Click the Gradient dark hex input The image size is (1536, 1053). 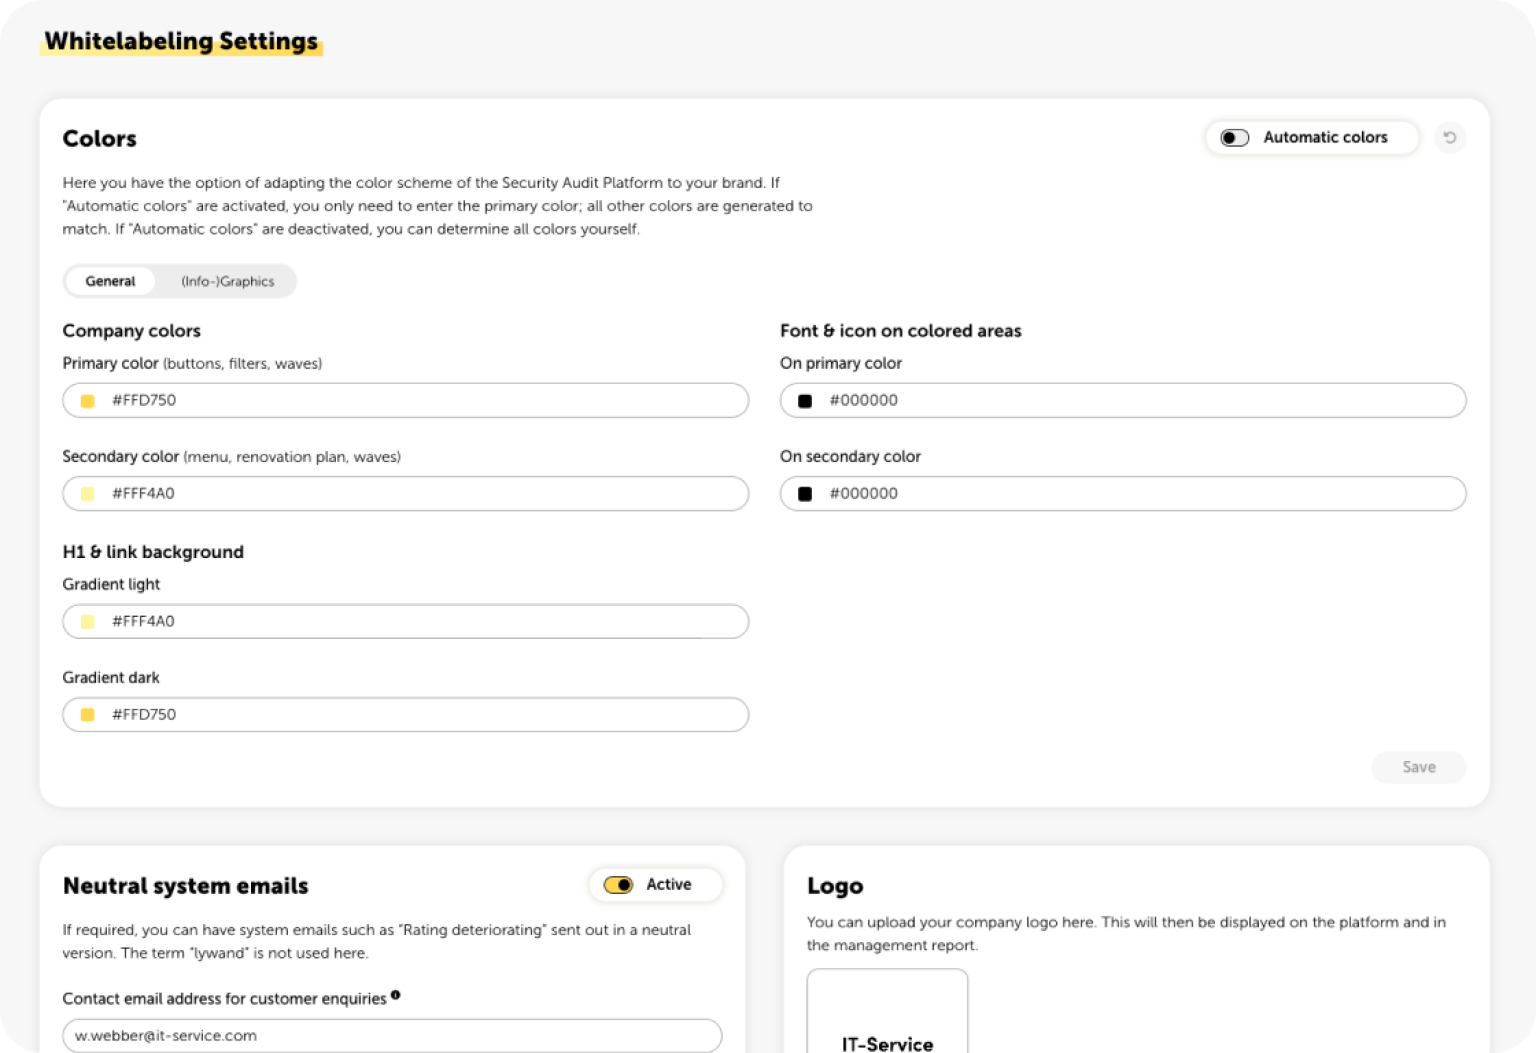tap(420, 714)
